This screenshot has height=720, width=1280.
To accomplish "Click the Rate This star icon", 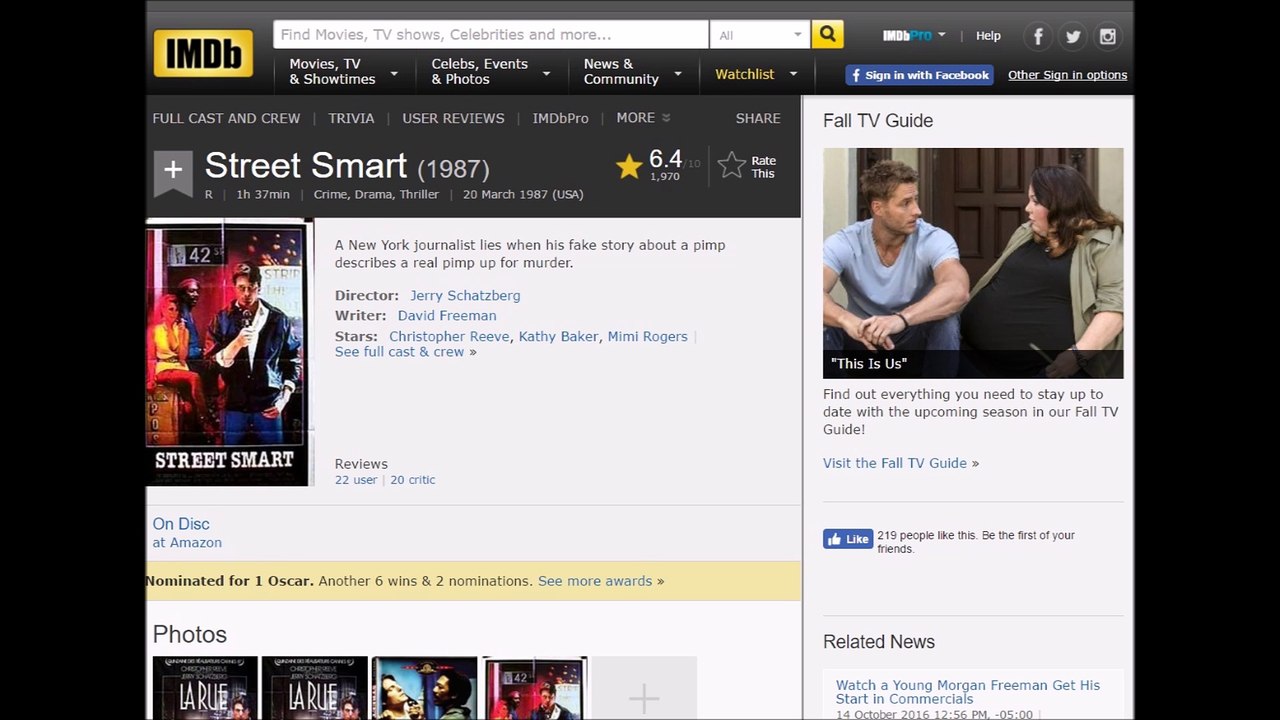I will coord(732,166).
